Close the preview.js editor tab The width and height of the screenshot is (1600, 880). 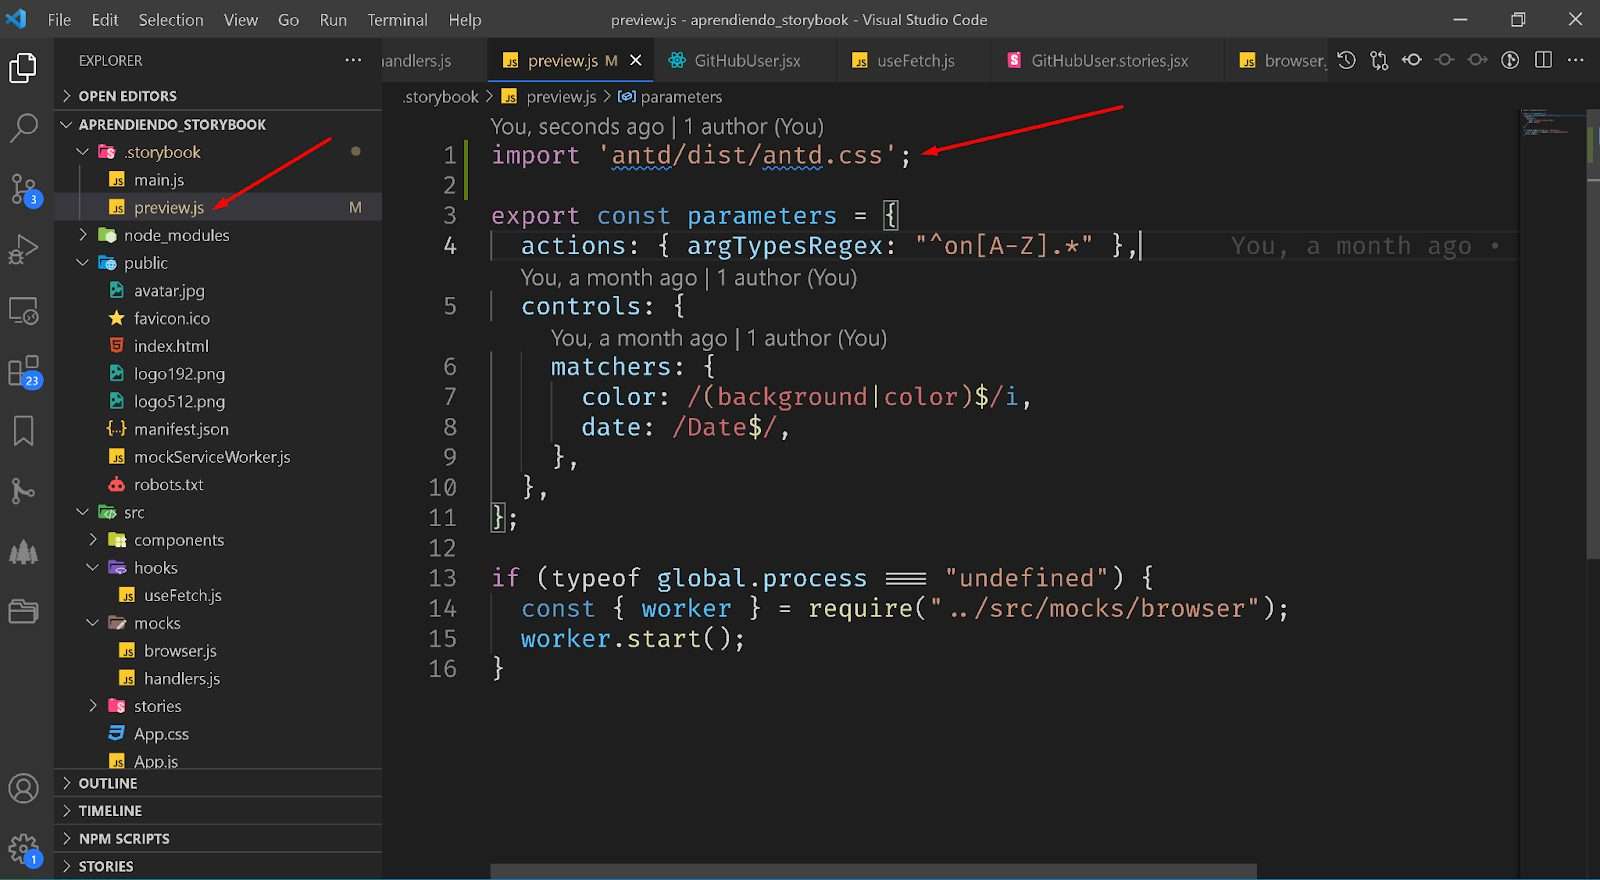pyautogui.click(x=636, y=60)
